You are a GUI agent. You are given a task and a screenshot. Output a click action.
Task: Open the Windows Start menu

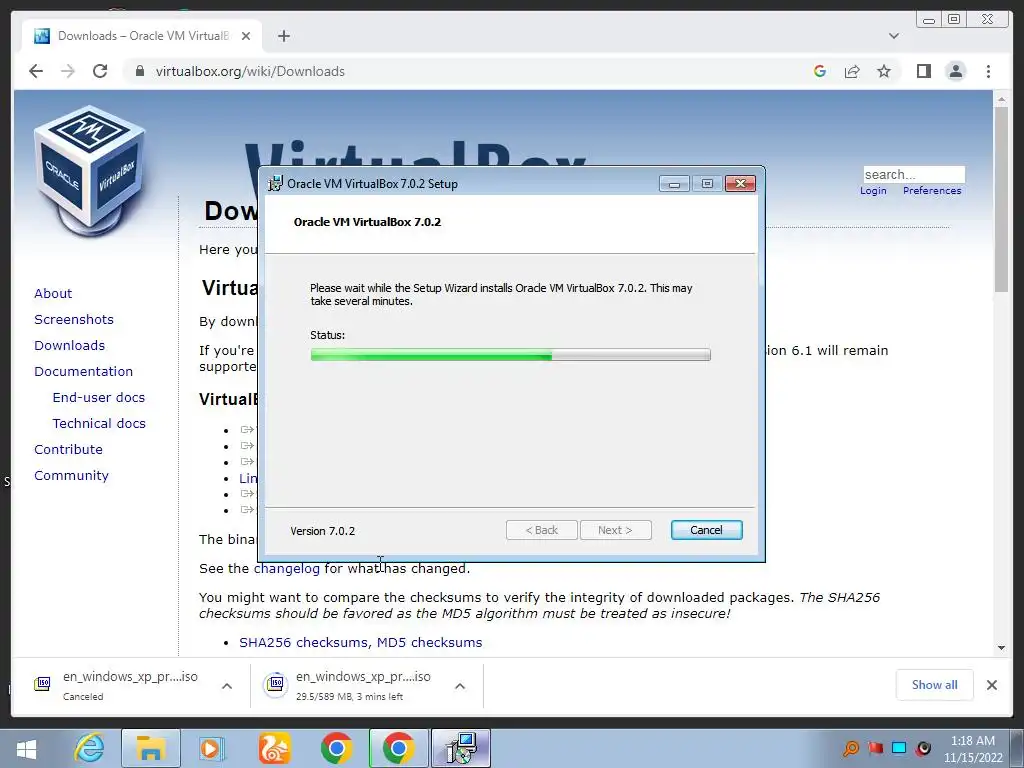[26, 748]
